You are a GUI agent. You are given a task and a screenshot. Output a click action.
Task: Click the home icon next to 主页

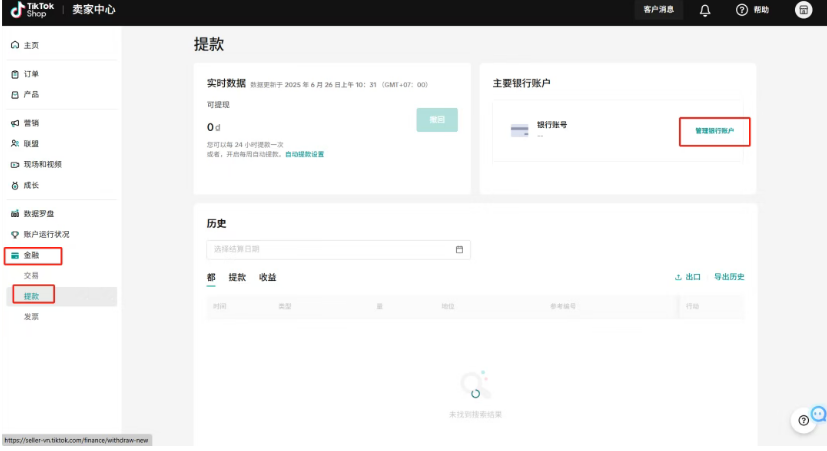15,45
